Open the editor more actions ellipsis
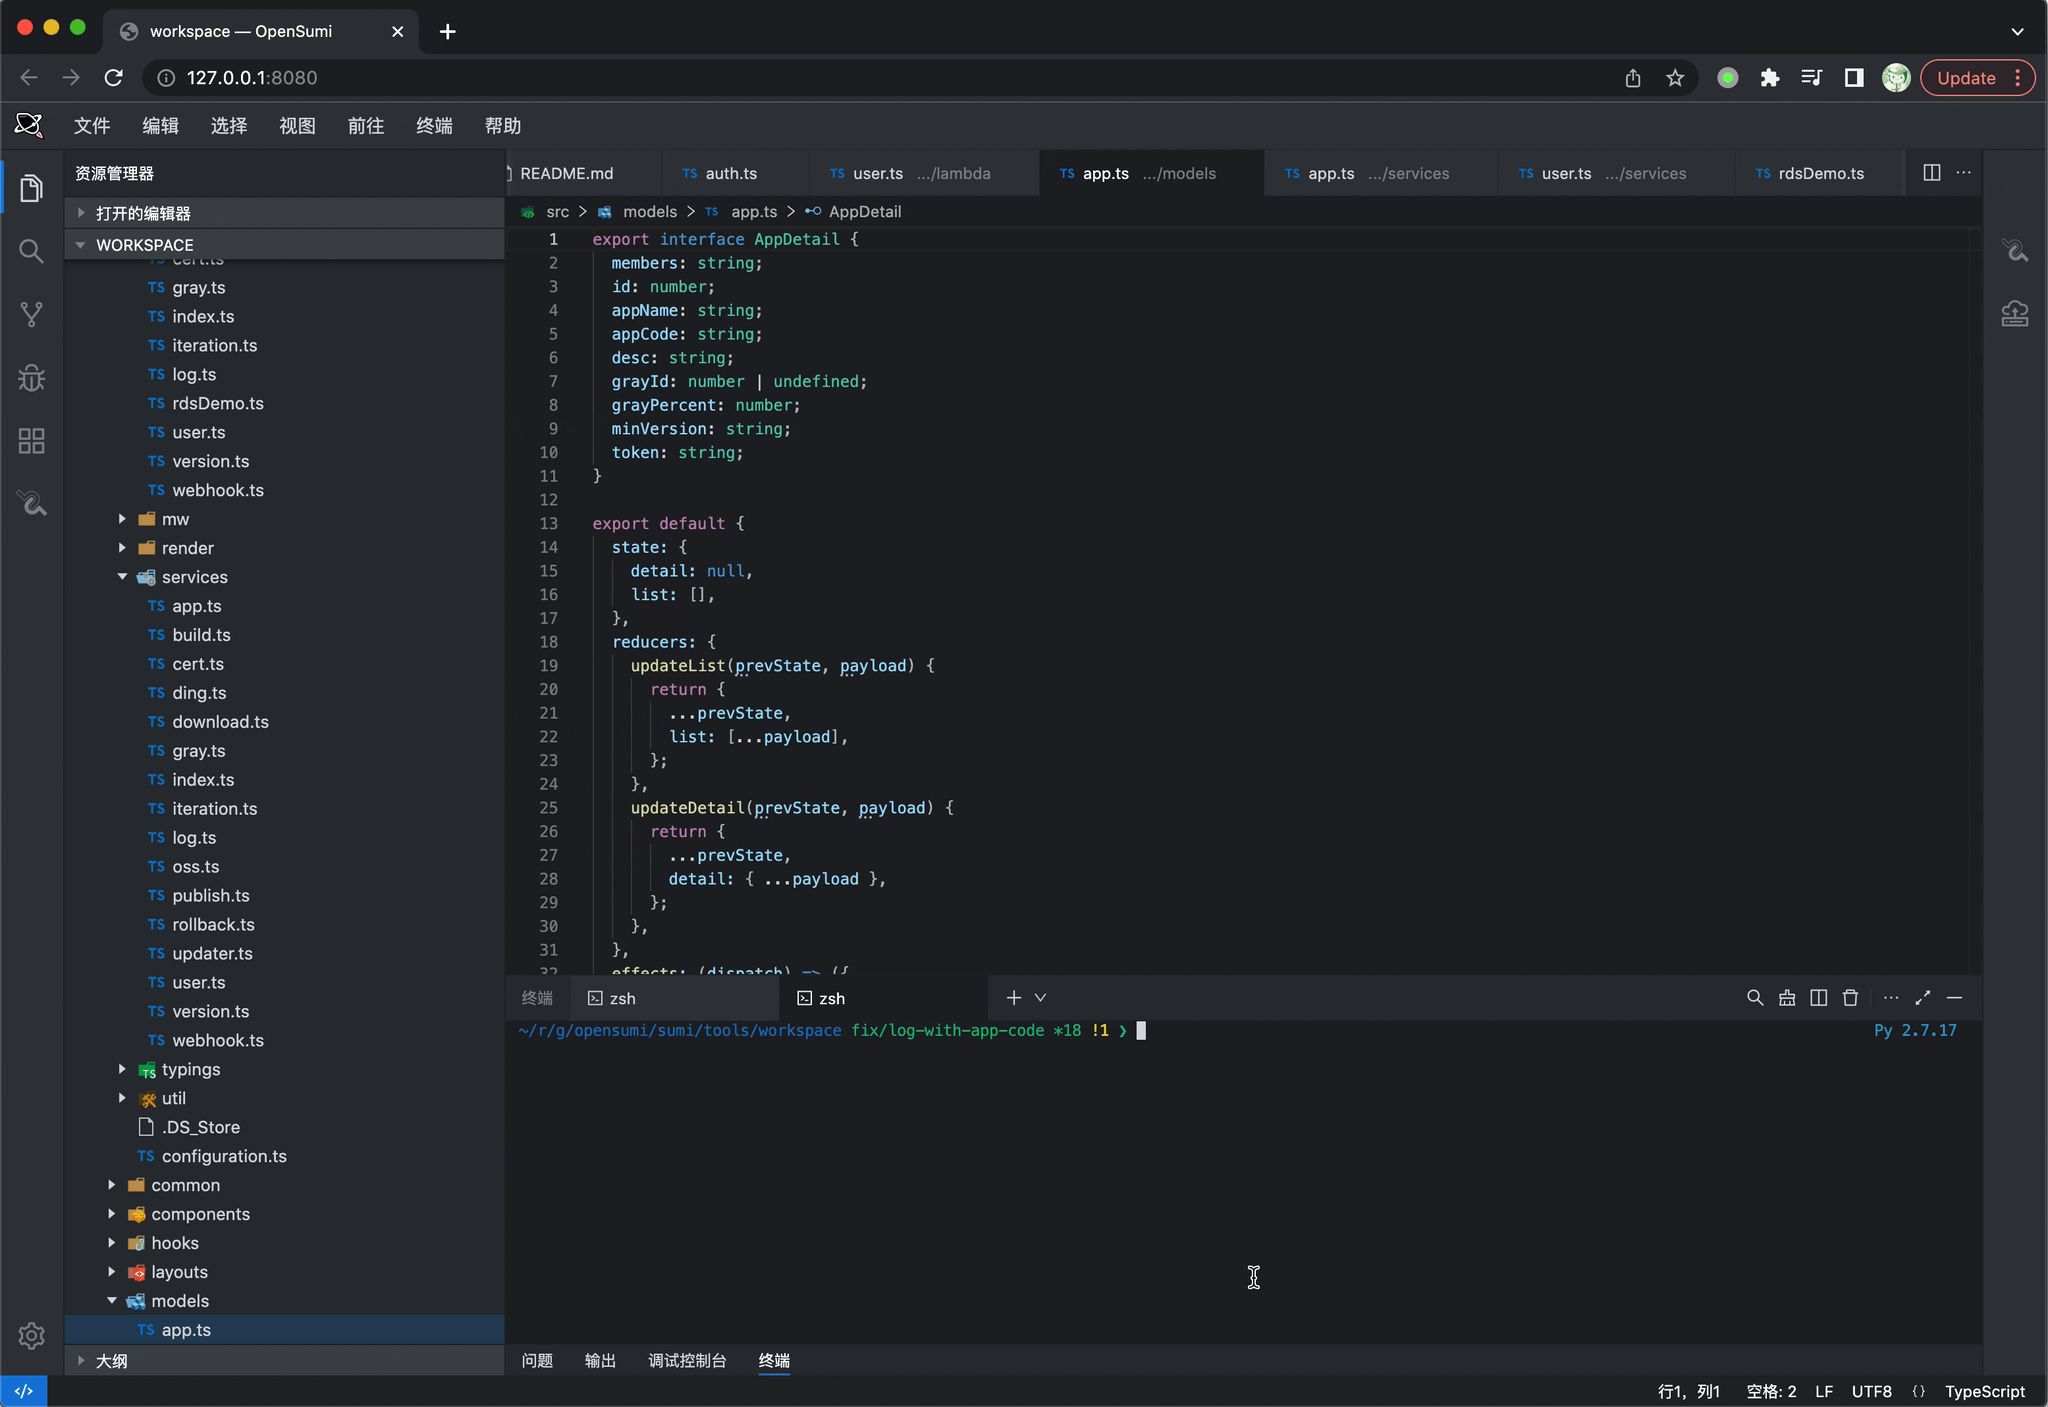Viewport: 2048px width, 1407px height. click(x=1964, y=173)
